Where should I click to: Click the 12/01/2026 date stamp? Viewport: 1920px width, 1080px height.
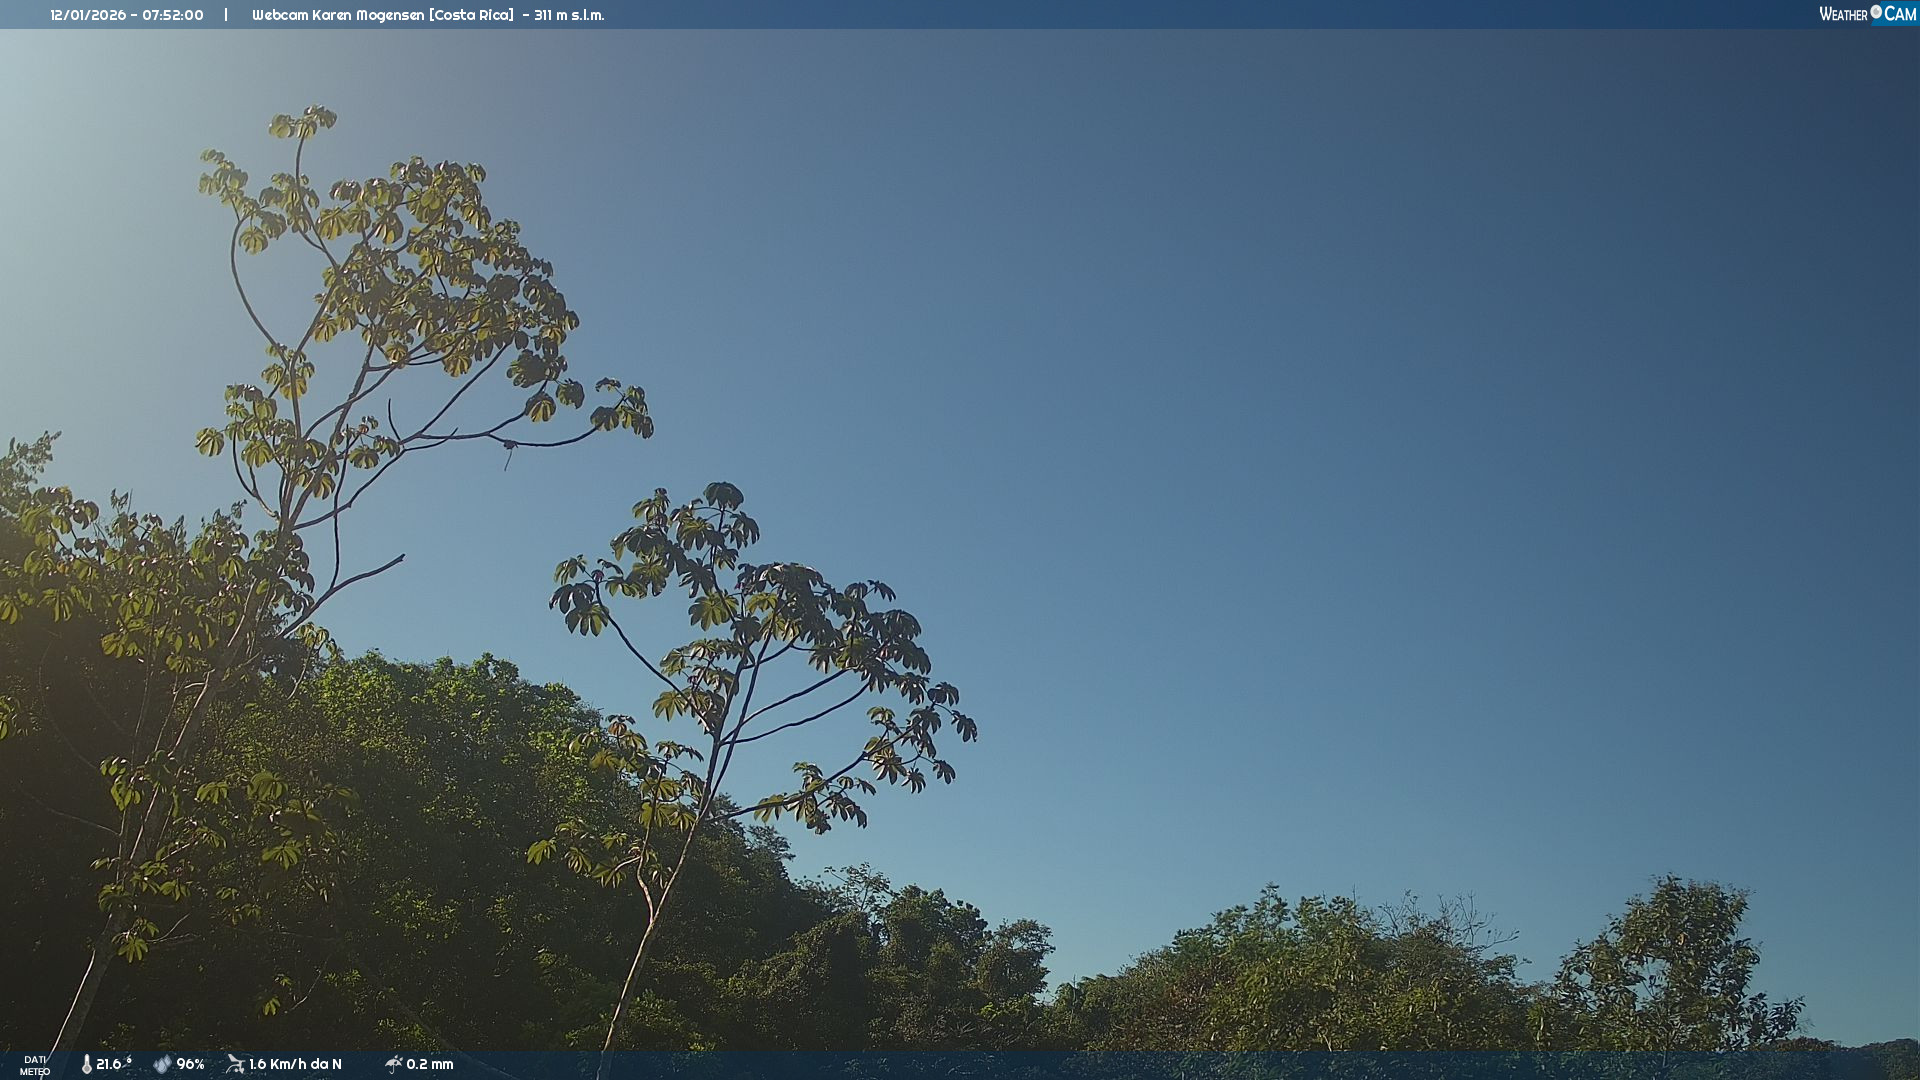(x=88, y=15)
